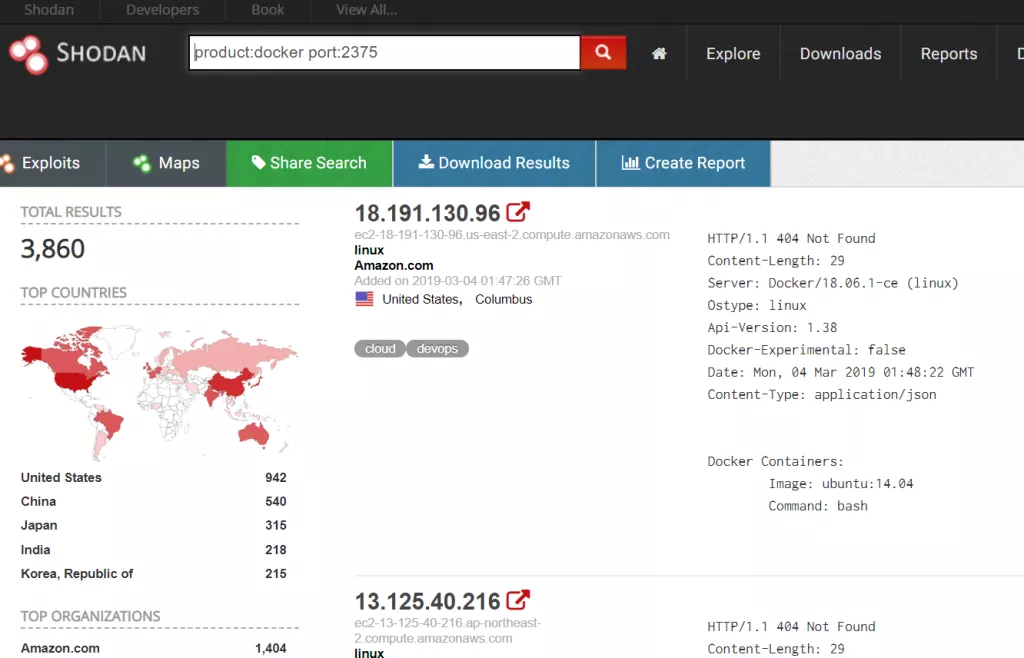The image size is (1024, 658).
Task: Click the United States flag icon
Action: pyautogui.click(x=364, y=299)
